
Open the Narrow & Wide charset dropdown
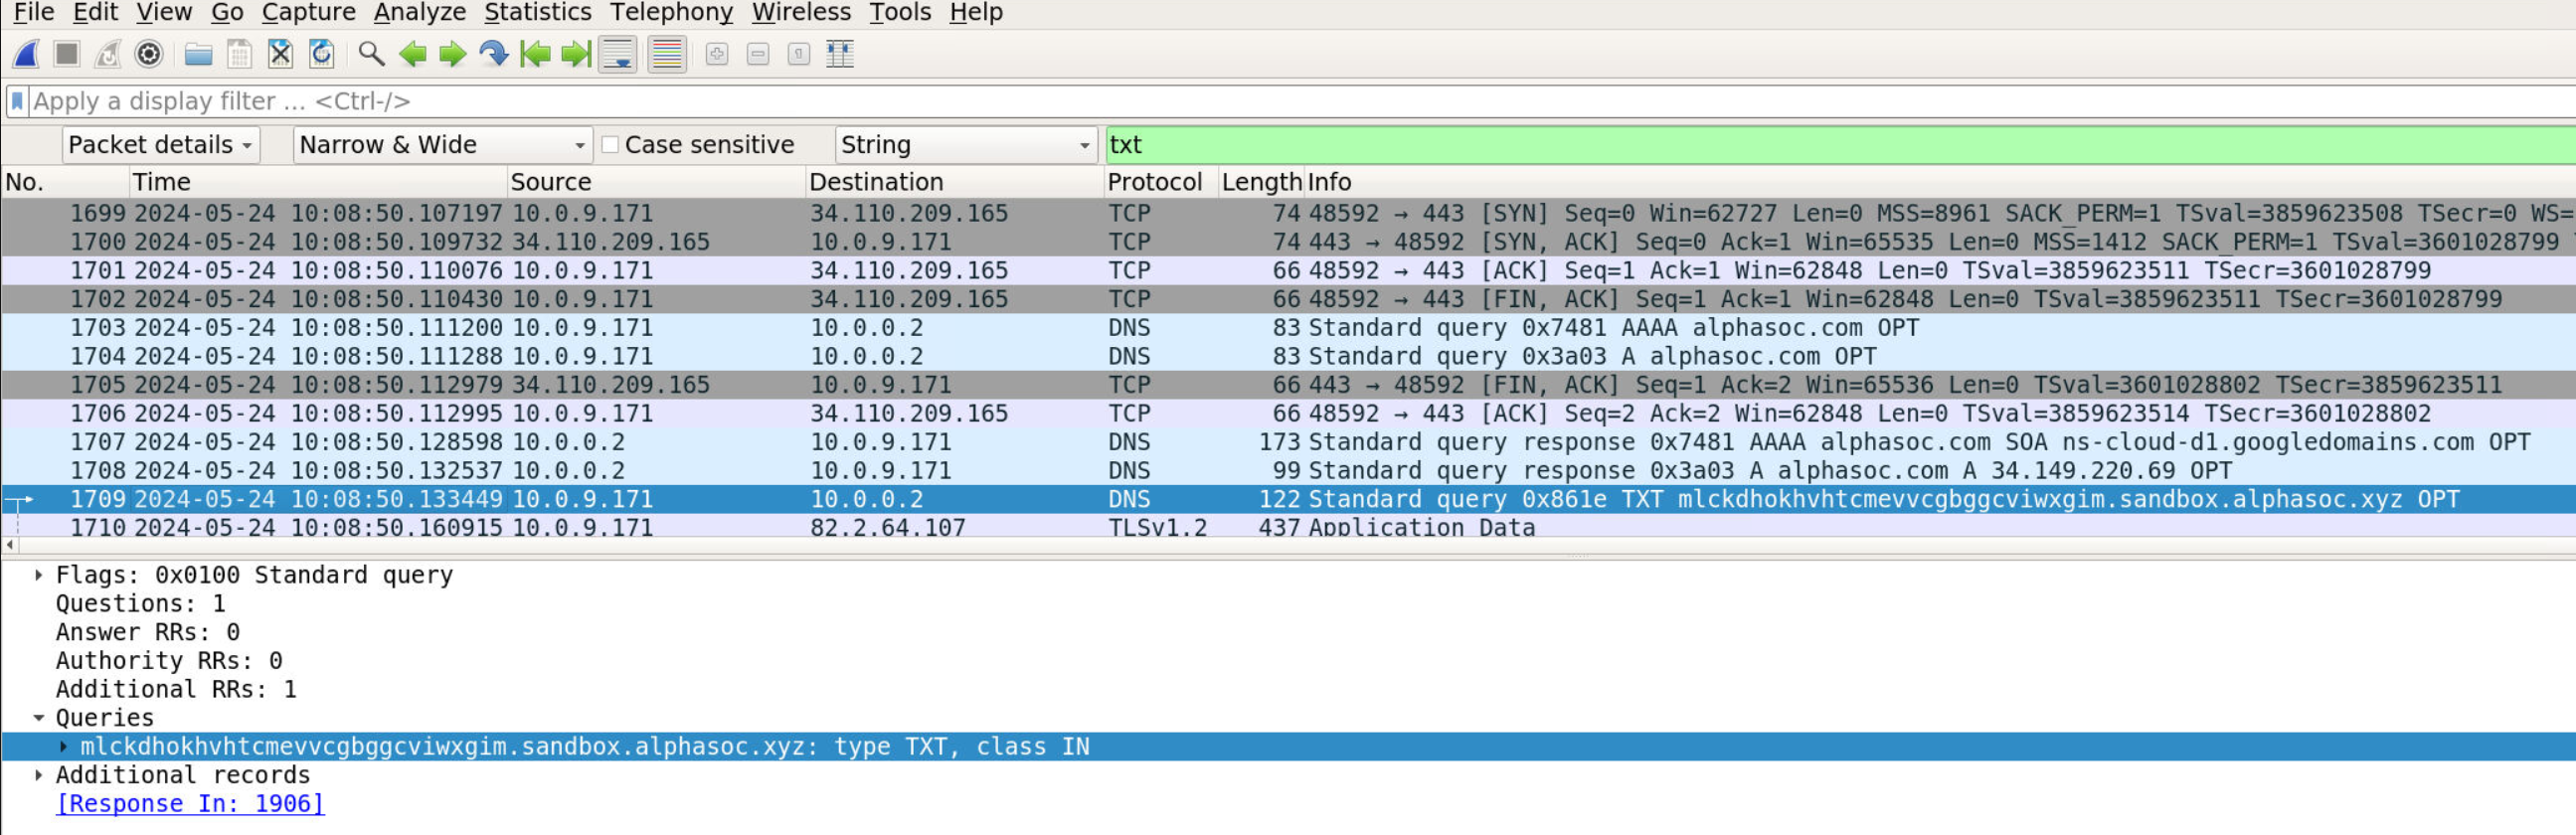click(x=443, y=145)
